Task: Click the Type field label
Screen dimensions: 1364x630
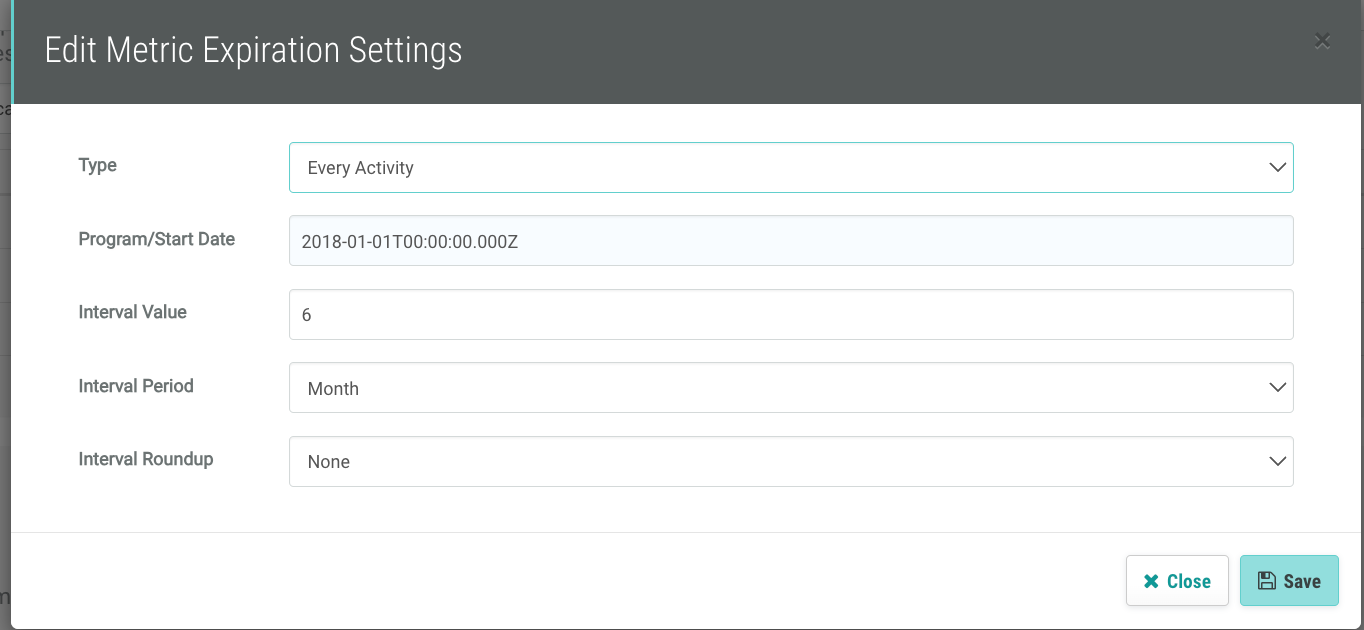Action: (98, 166)
